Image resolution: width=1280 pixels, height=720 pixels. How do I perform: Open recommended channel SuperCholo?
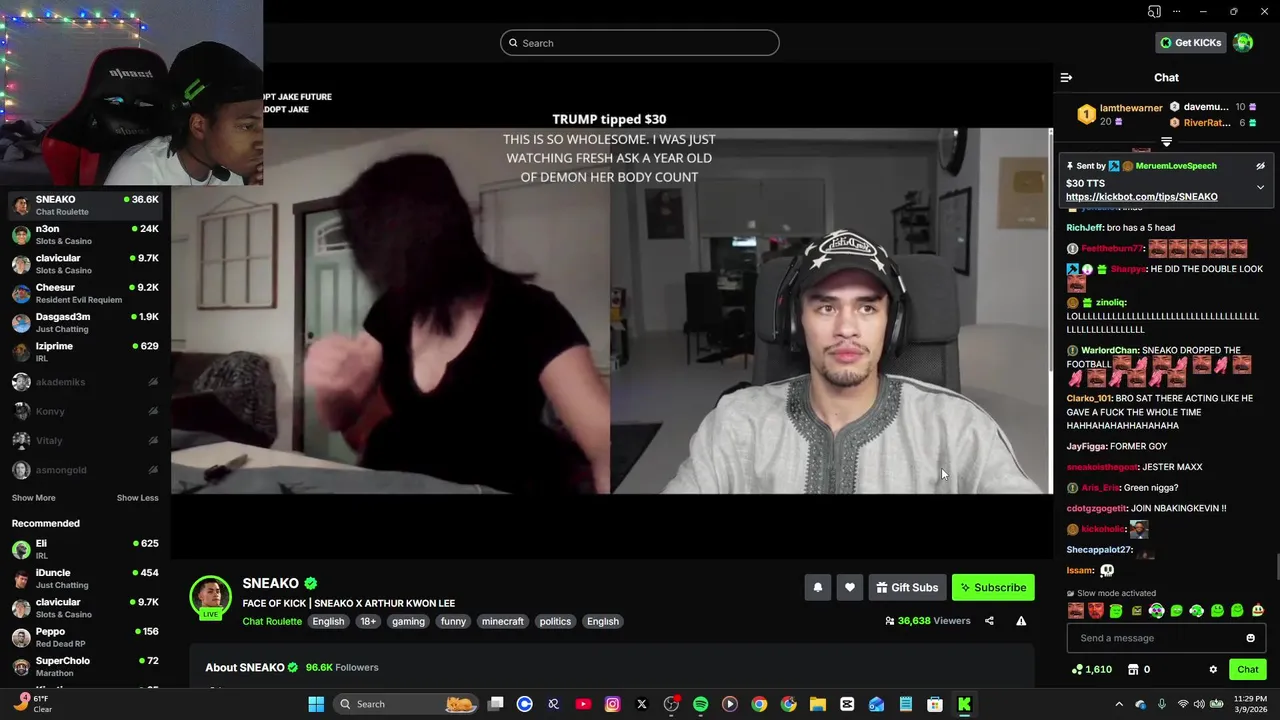85,667
